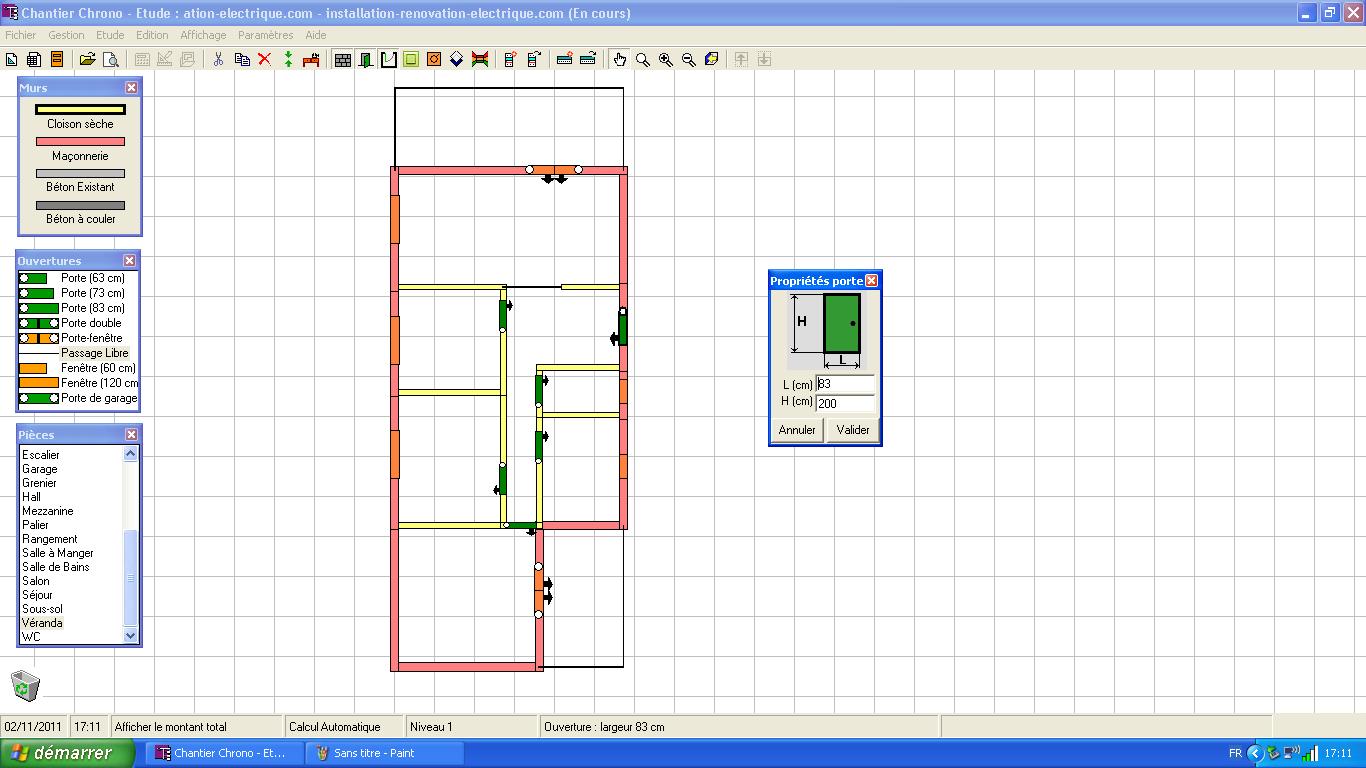Click the yellow arrow on blue page icon

(x=712, y=59)
